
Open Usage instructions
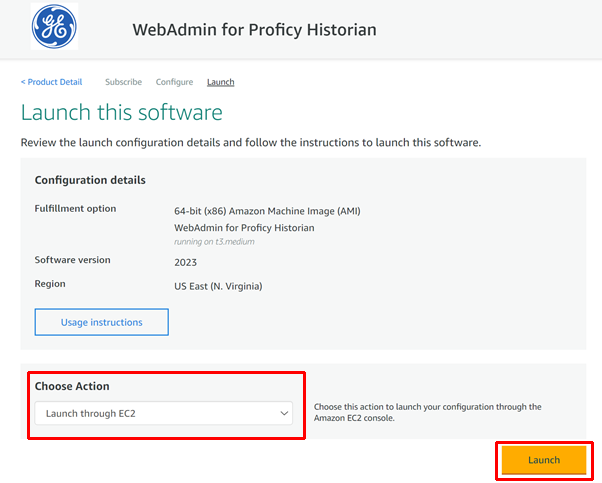[102, 322]
